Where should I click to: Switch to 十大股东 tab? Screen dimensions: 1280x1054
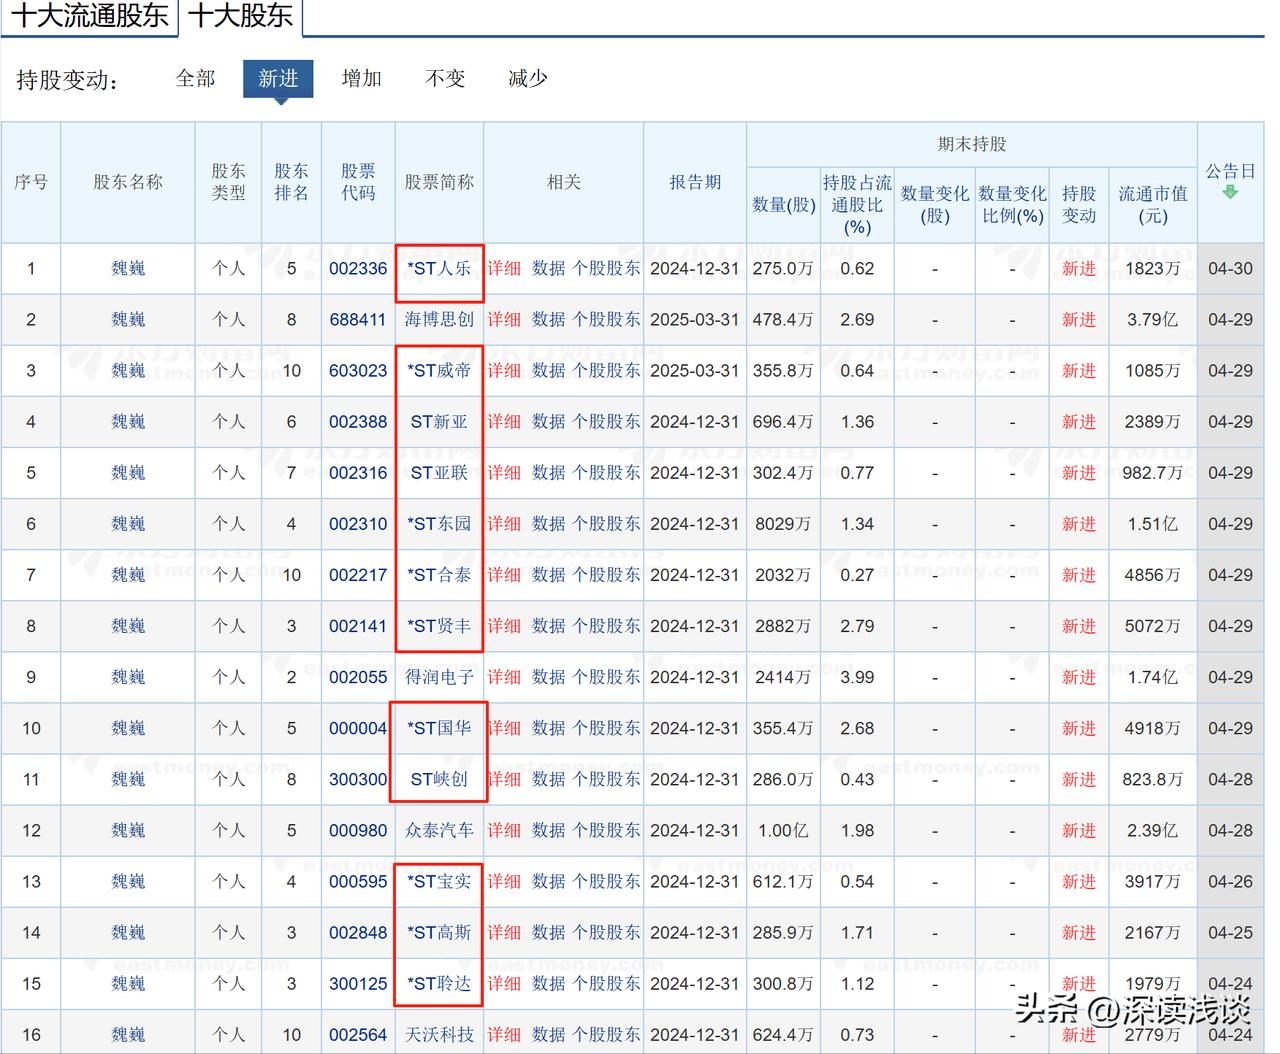pyautogui.click(x=240, y=15)
